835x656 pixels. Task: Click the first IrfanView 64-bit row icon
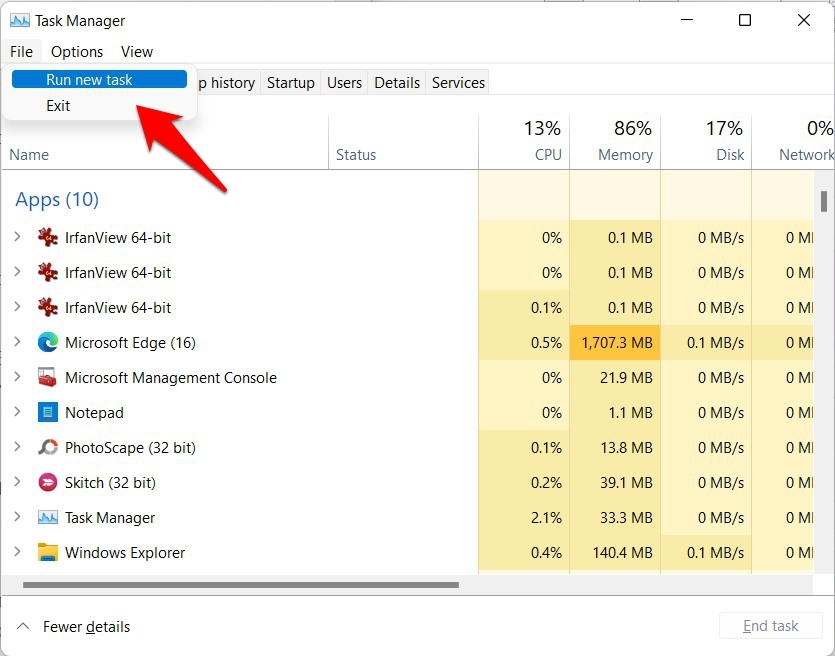47,237
